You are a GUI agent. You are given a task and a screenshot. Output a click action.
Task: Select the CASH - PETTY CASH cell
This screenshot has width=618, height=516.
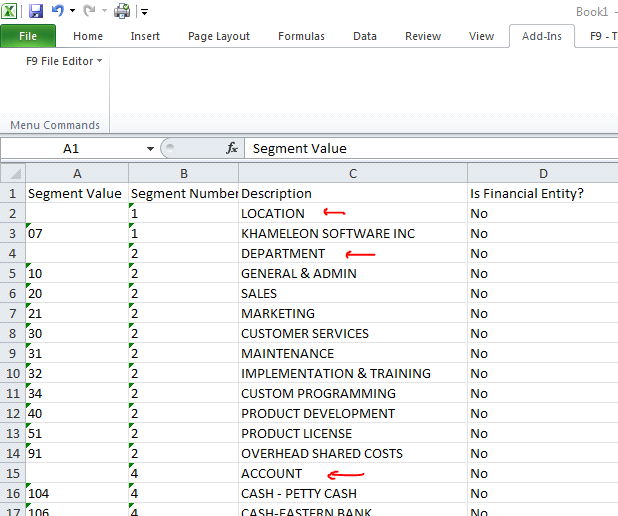click(353, 494)
